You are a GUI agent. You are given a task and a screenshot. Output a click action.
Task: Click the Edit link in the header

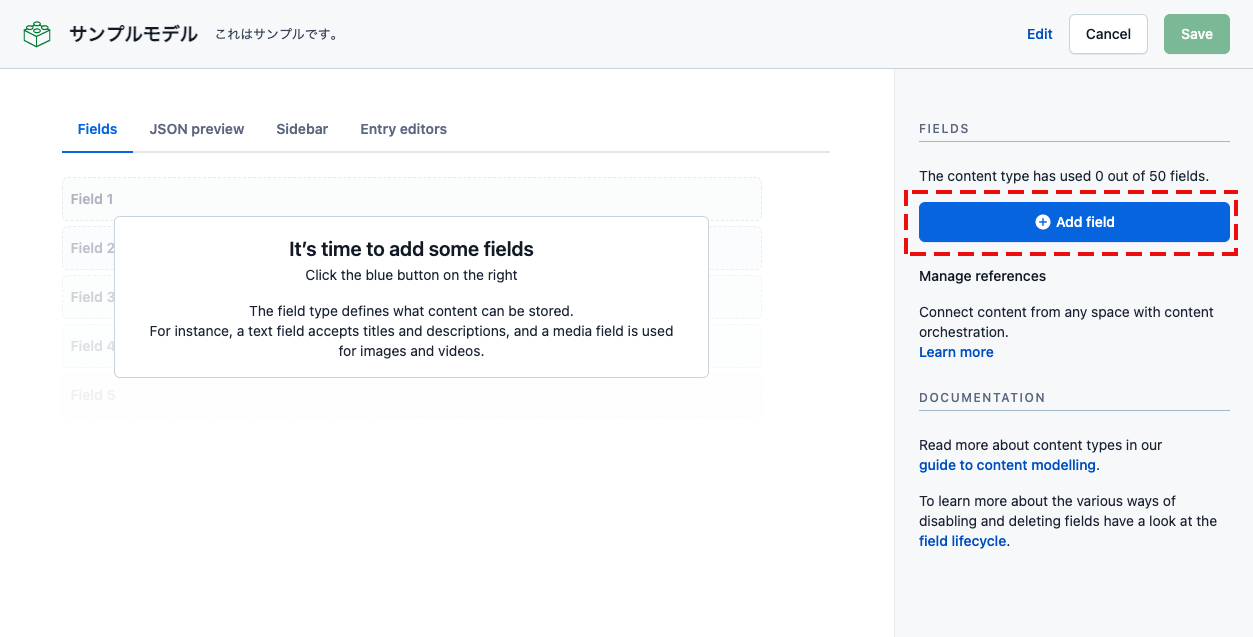1039,33
